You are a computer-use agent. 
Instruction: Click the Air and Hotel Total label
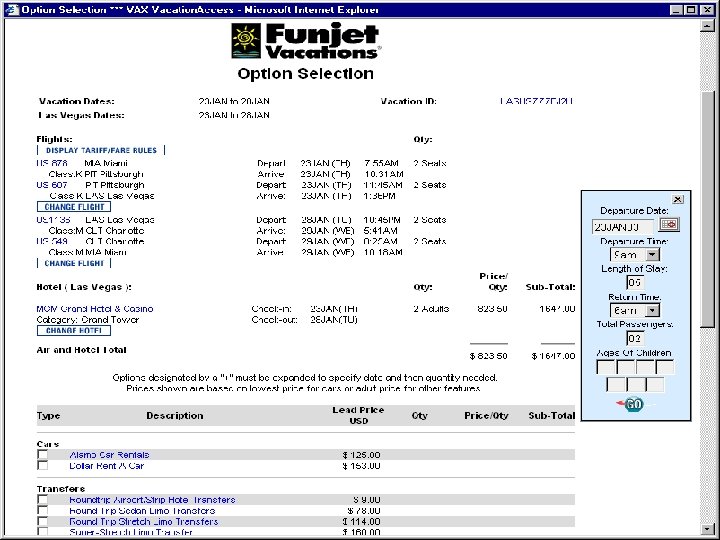coord(81,350)
